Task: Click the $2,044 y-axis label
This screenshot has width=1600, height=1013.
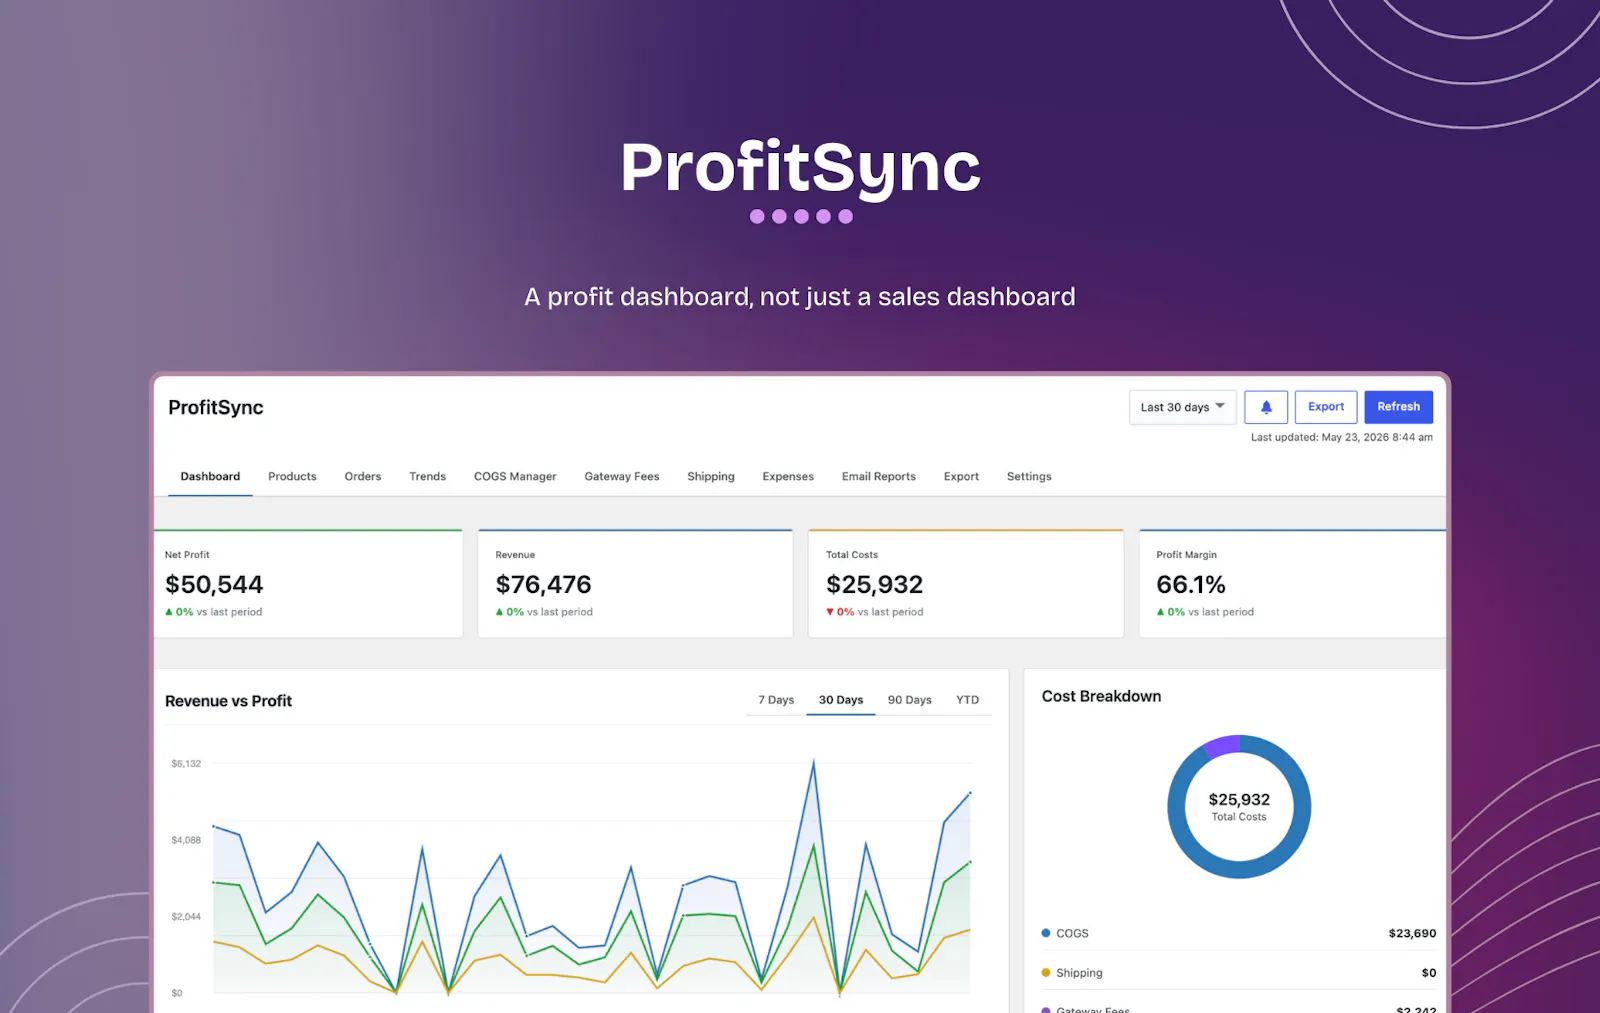Action: coord(186,916)
